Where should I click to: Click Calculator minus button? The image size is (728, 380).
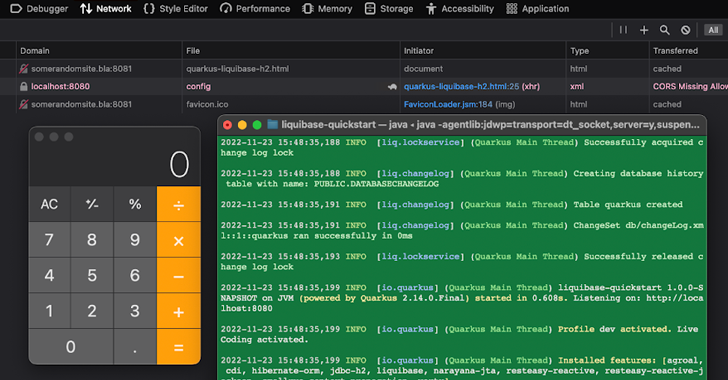(179, 275)
